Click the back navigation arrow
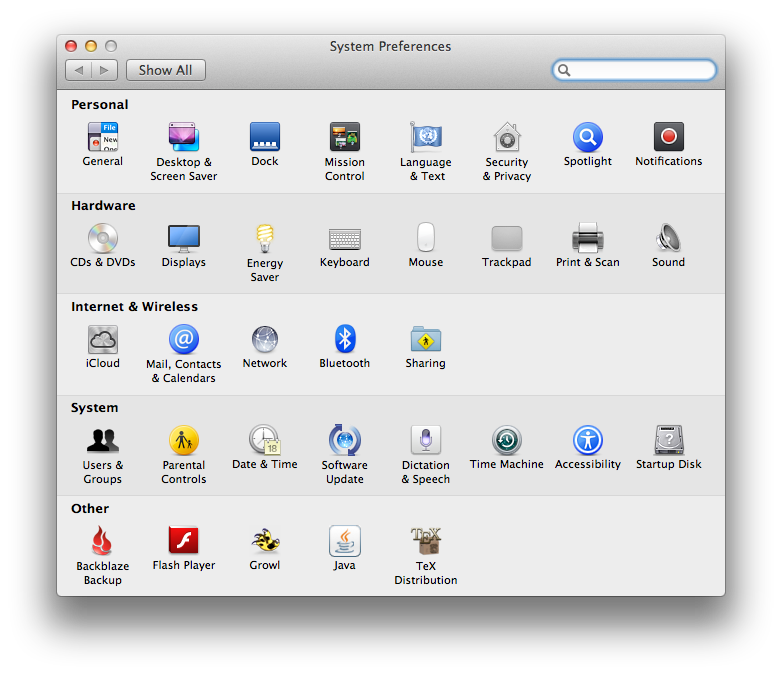The height and width of the screenshot is (675, 782). point(79,70)
